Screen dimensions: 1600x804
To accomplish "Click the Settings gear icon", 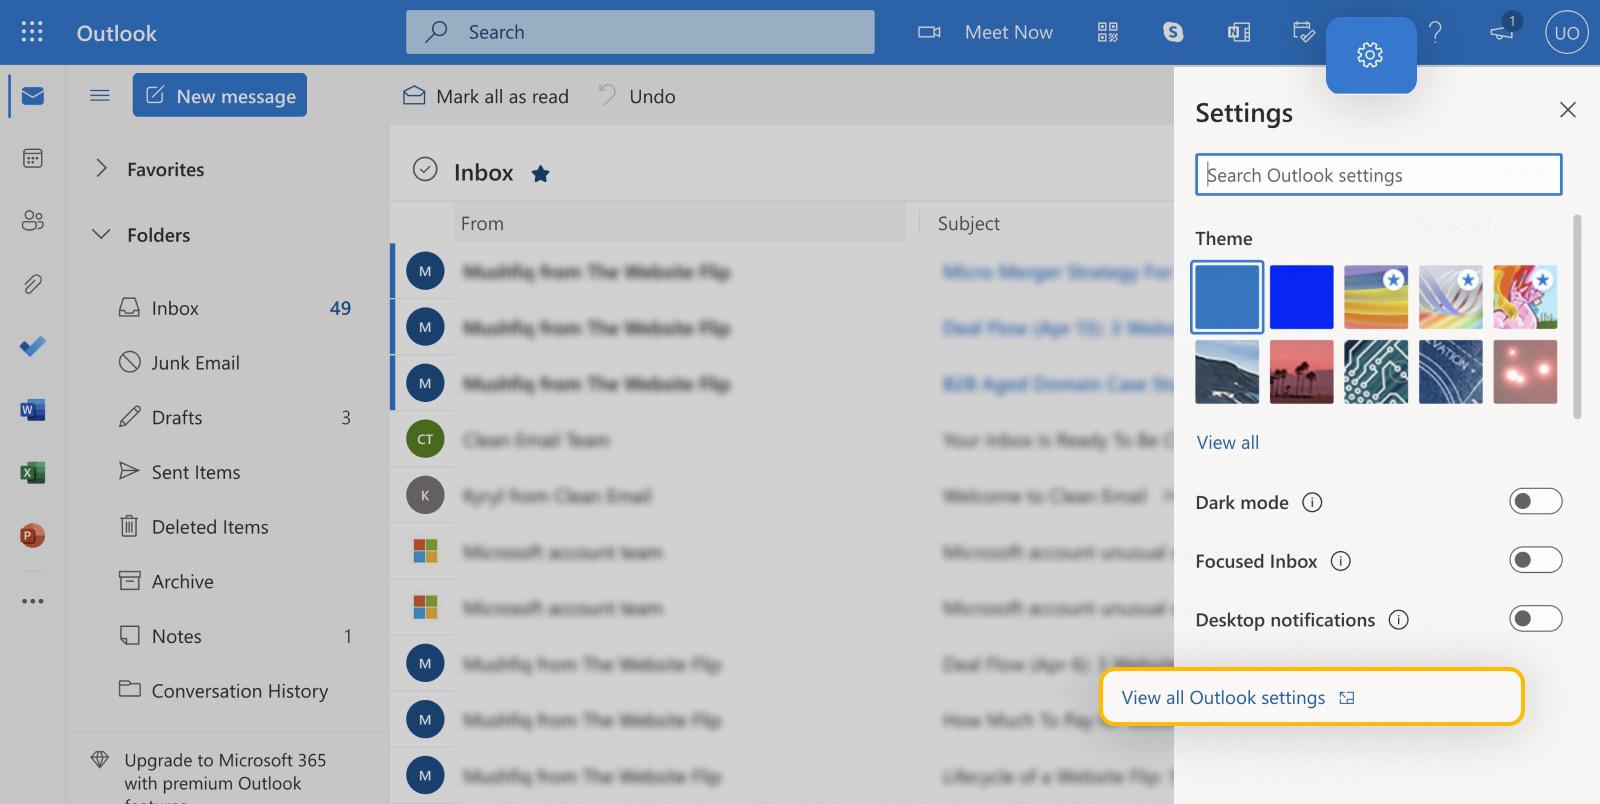I will [1370, 55].
